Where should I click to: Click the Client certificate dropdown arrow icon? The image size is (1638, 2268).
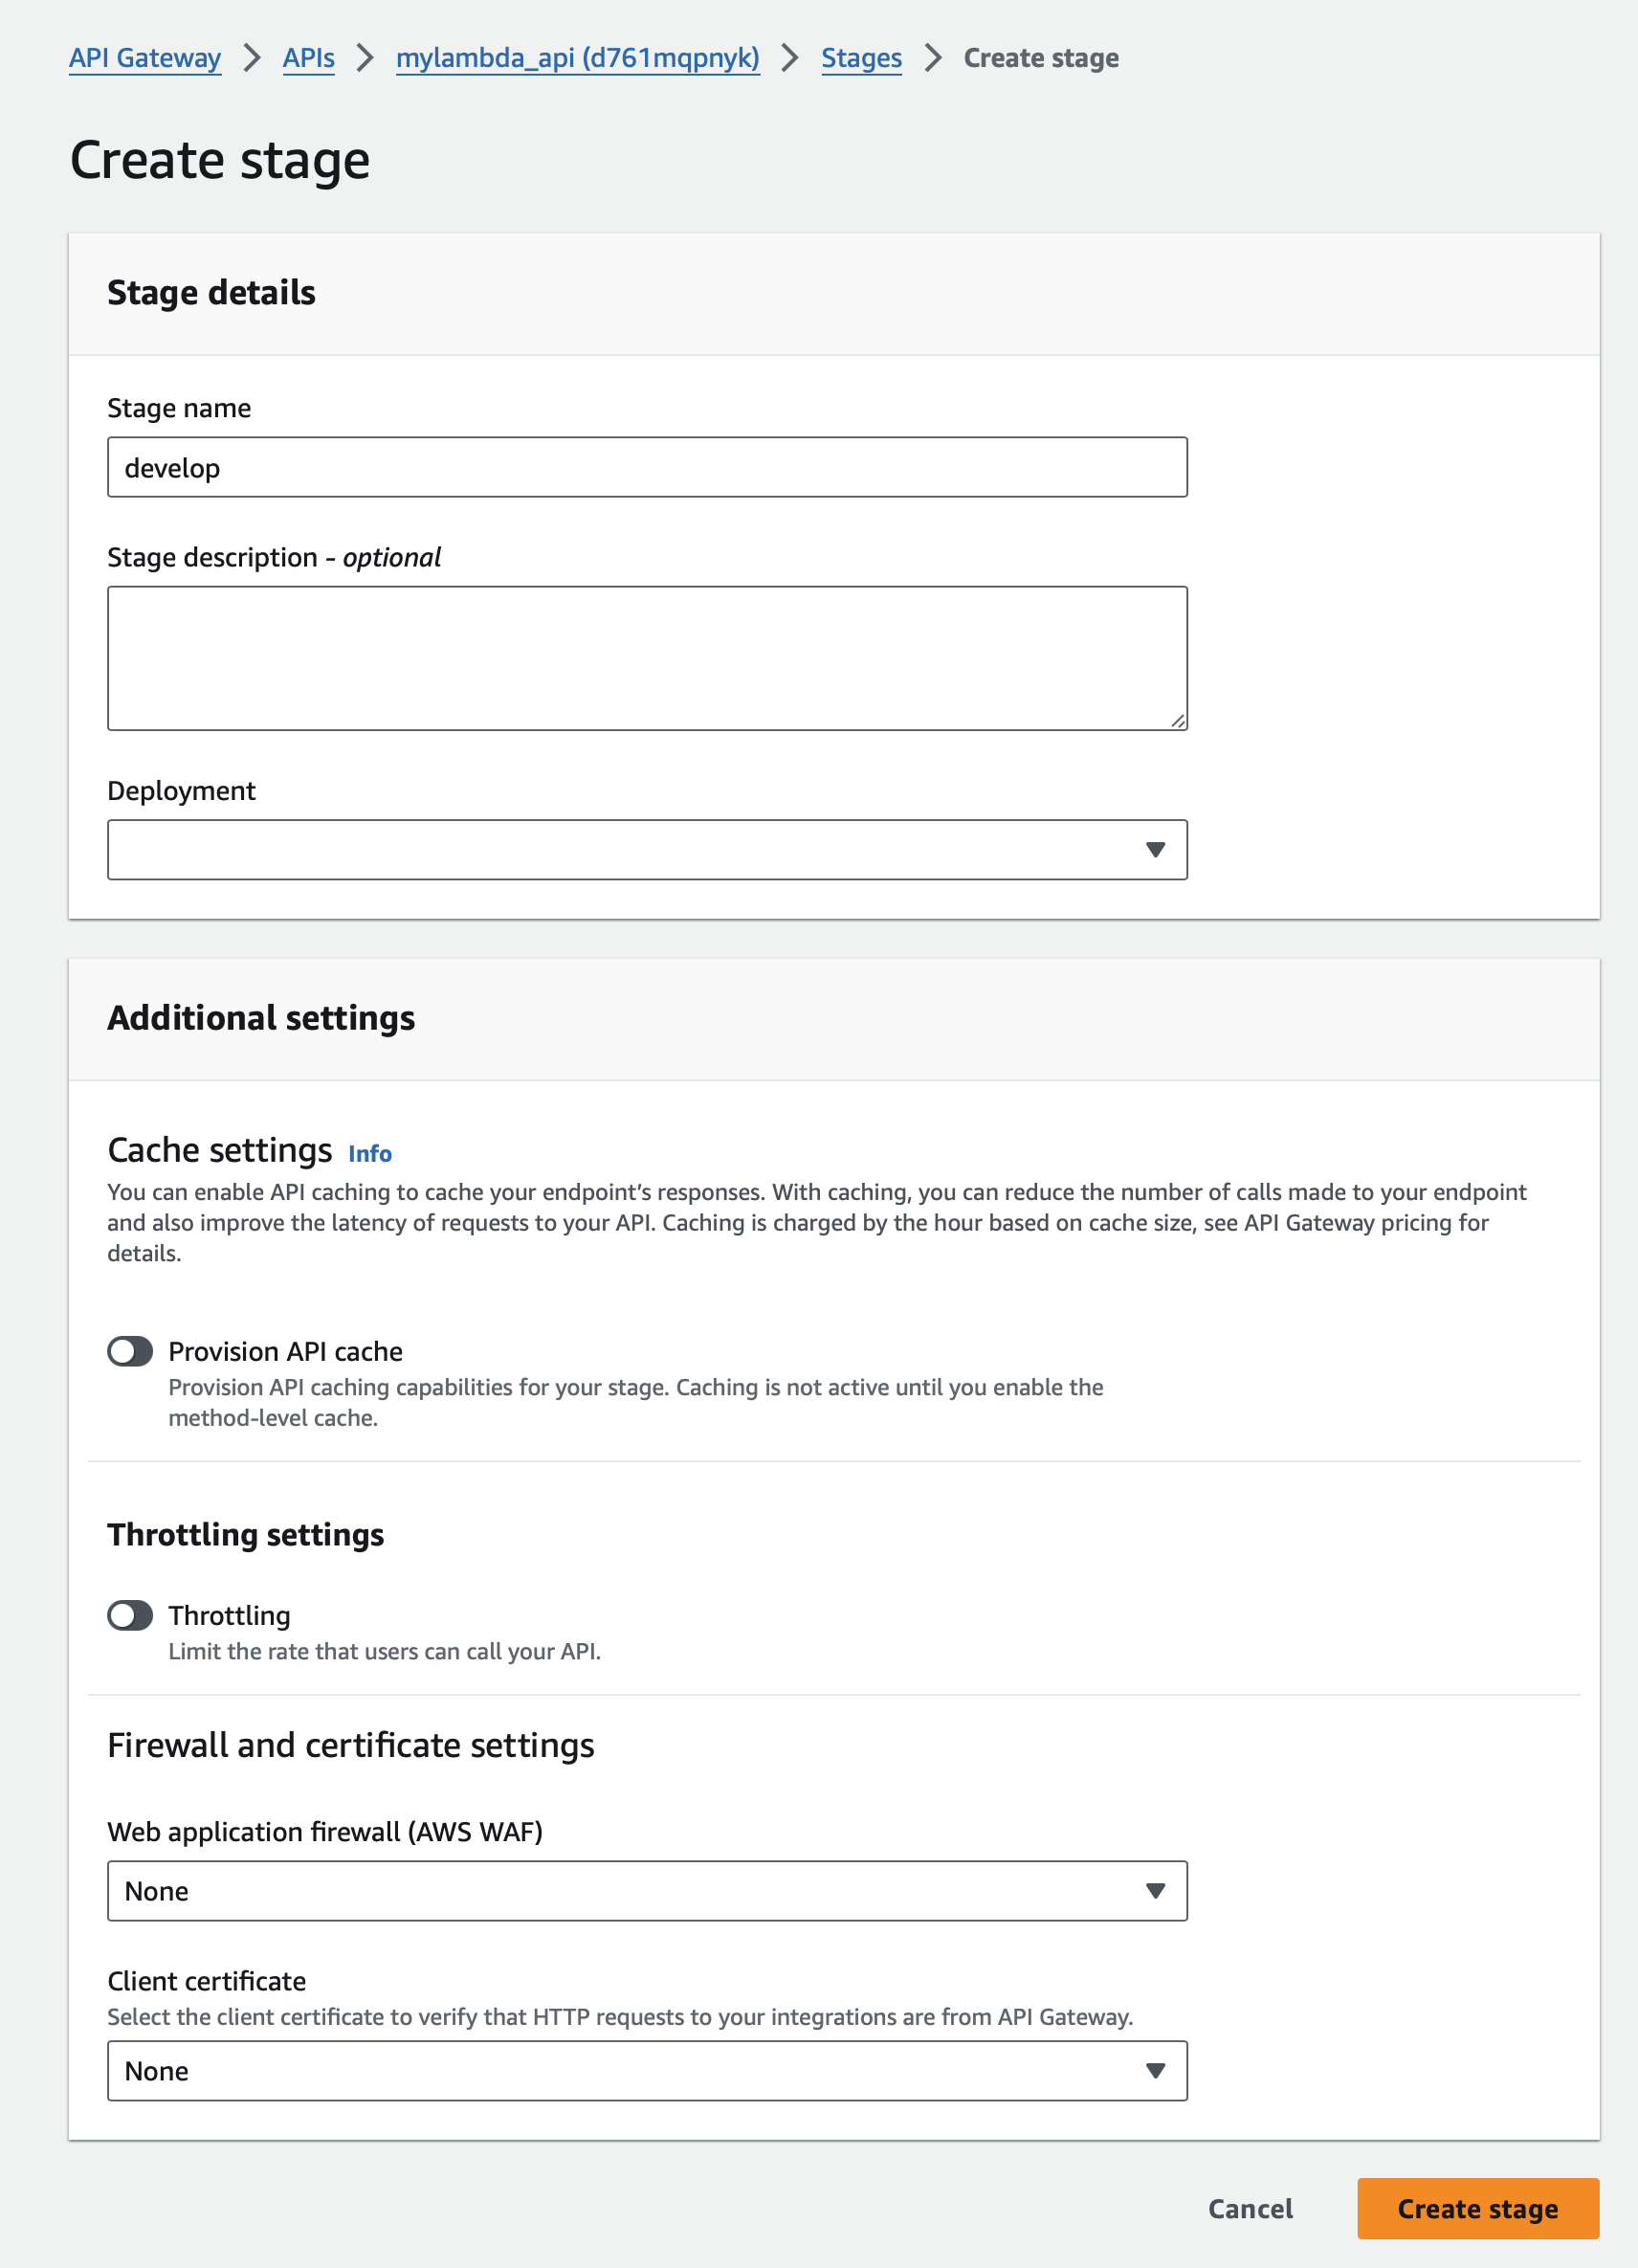coord(1155,2071)
